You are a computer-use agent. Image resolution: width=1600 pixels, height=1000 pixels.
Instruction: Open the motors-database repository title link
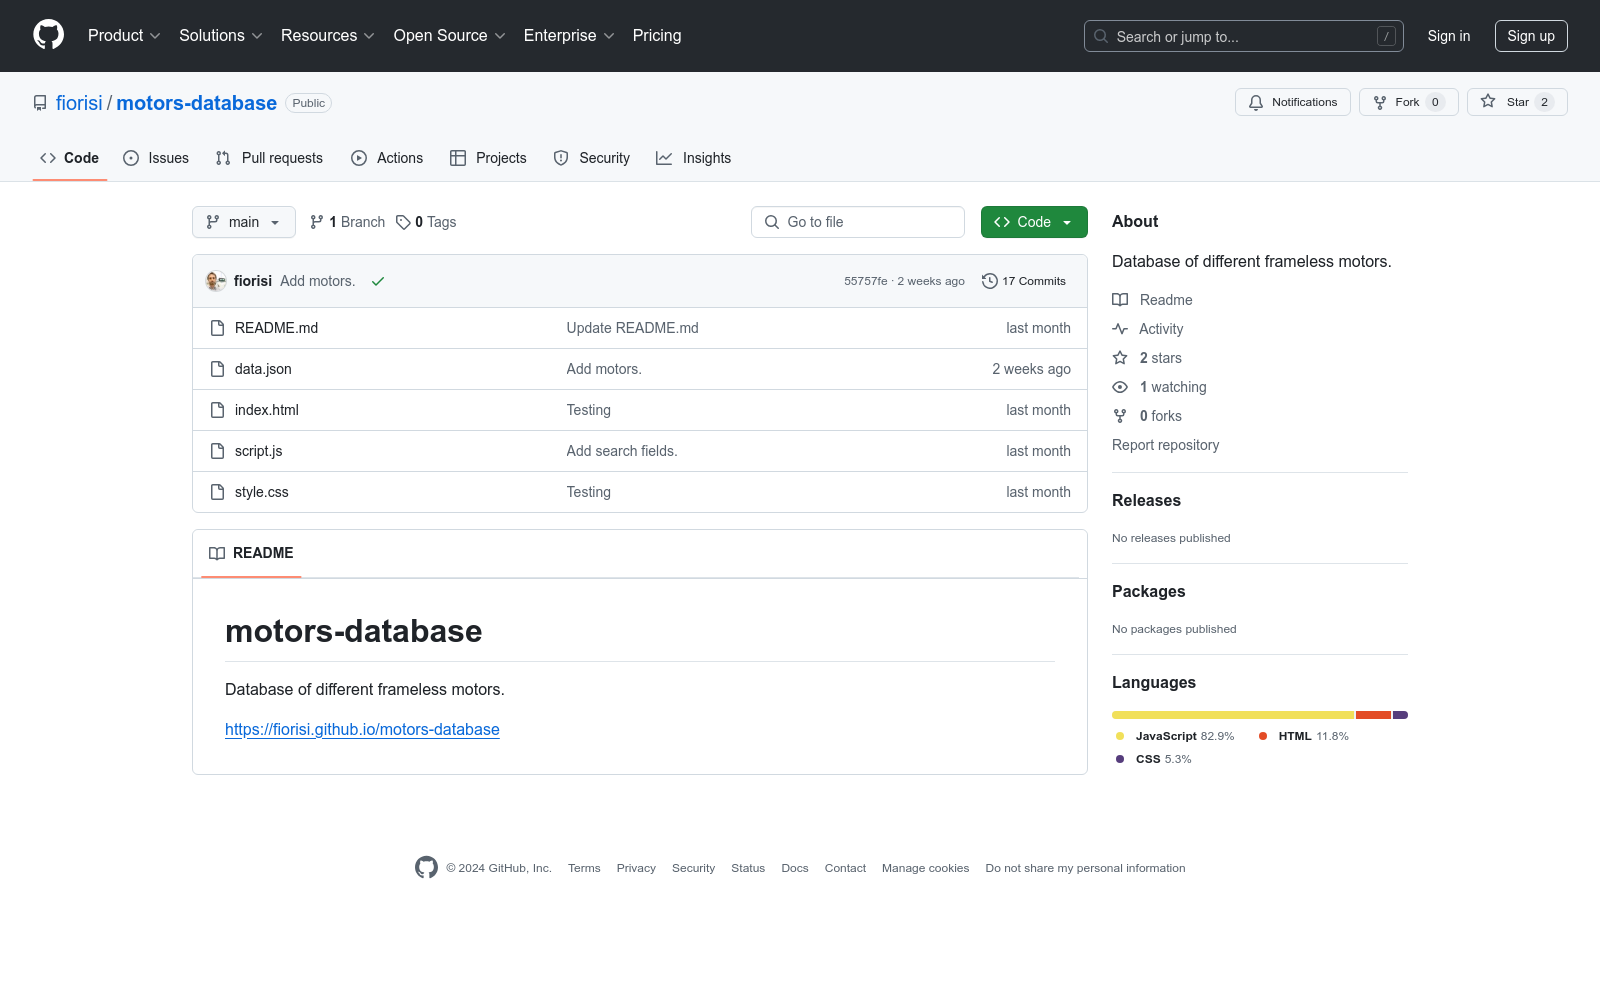197,103
